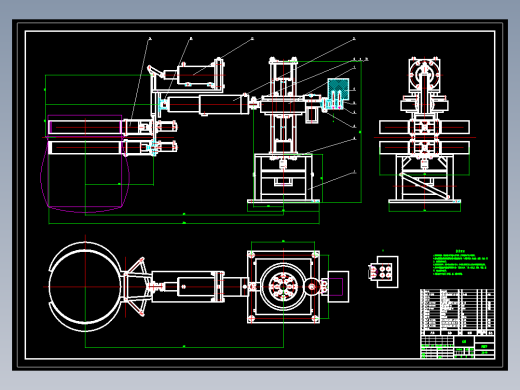Select the small four-hole detail view
The height and width of the screenshot is (390, 520).
click(x=383, y=272)
